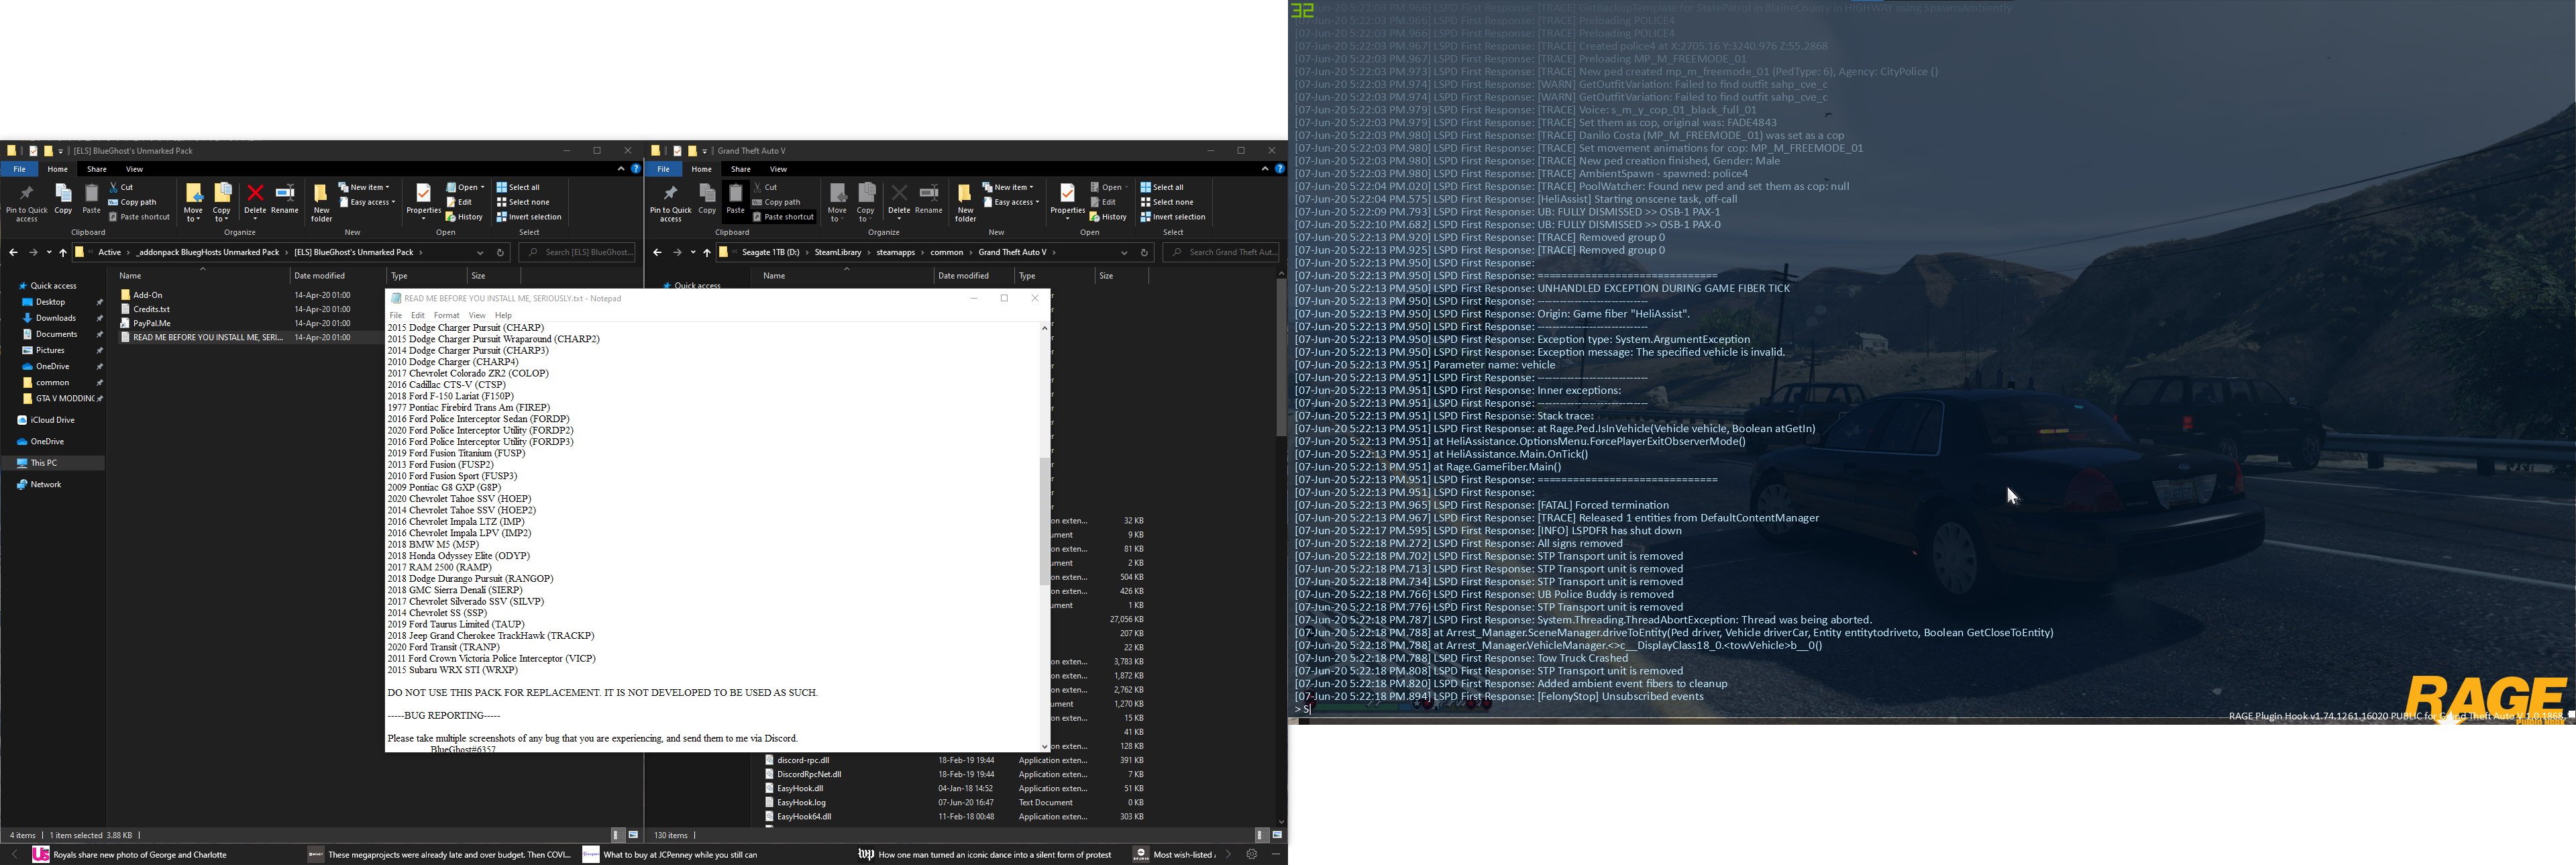Screen dimensions: 2576x865
Task: Click Properties icon in BlueGhost's Unmarked Pack ribbon
Action: pyautogui.click(x=423, y=193)
